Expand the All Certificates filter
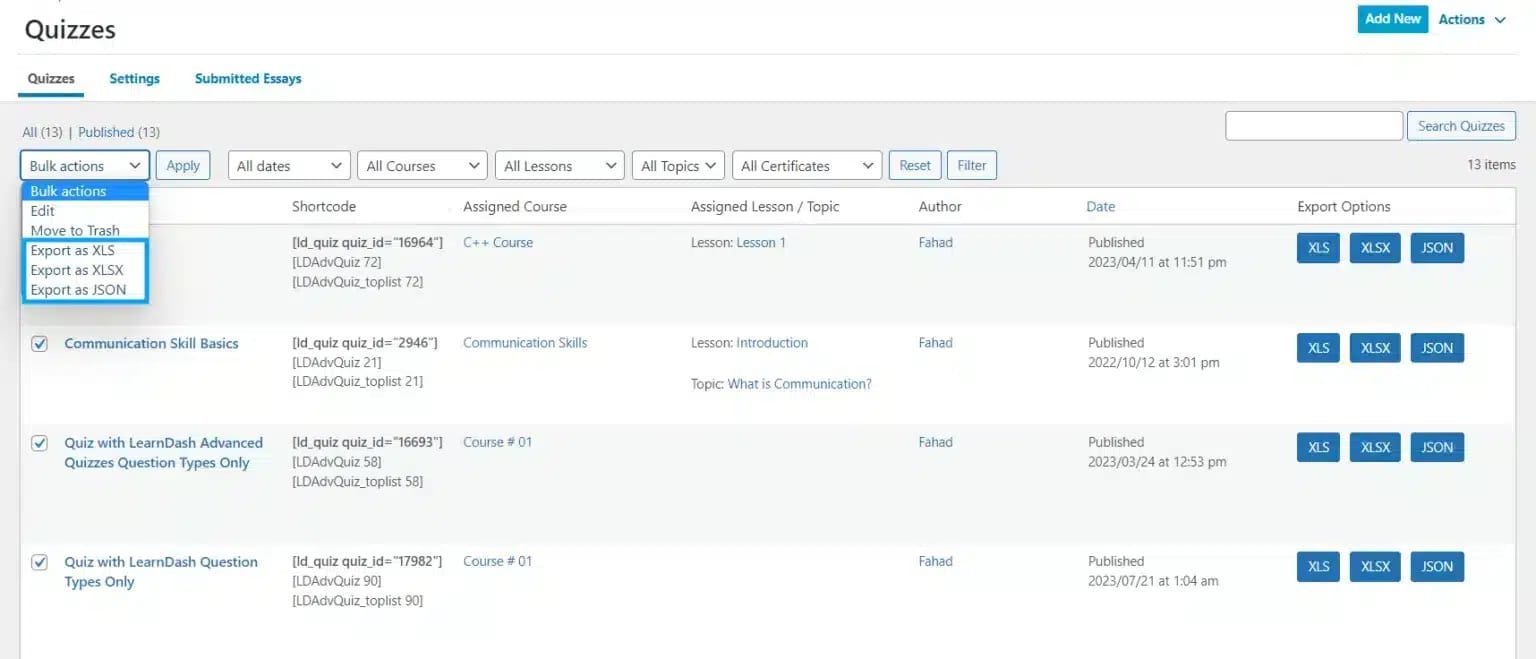This screenshot has height=659, width=1536. pyautogui.click(x=806, y=165)
